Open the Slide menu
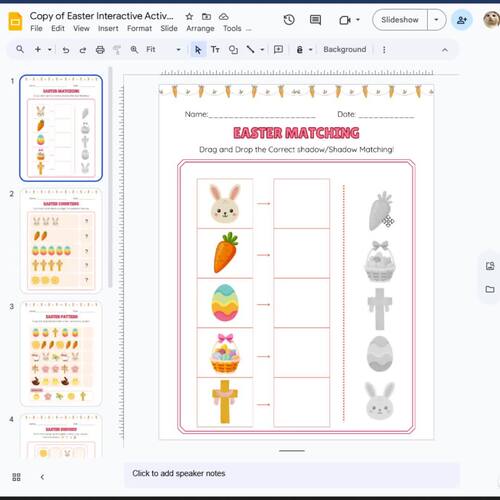Image resolution: width=500 pixels, height=500 pixels. [169, 28]
